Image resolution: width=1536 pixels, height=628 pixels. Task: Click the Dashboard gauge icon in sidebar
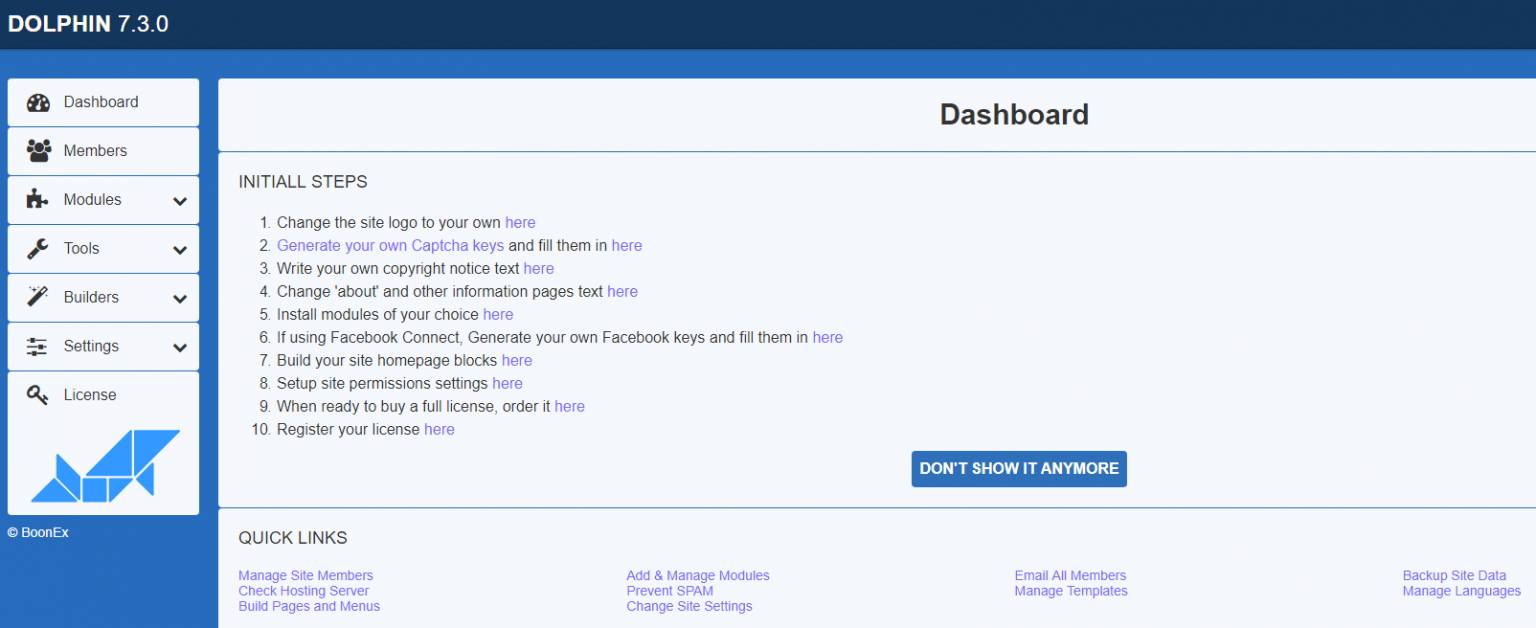point(38,103)
